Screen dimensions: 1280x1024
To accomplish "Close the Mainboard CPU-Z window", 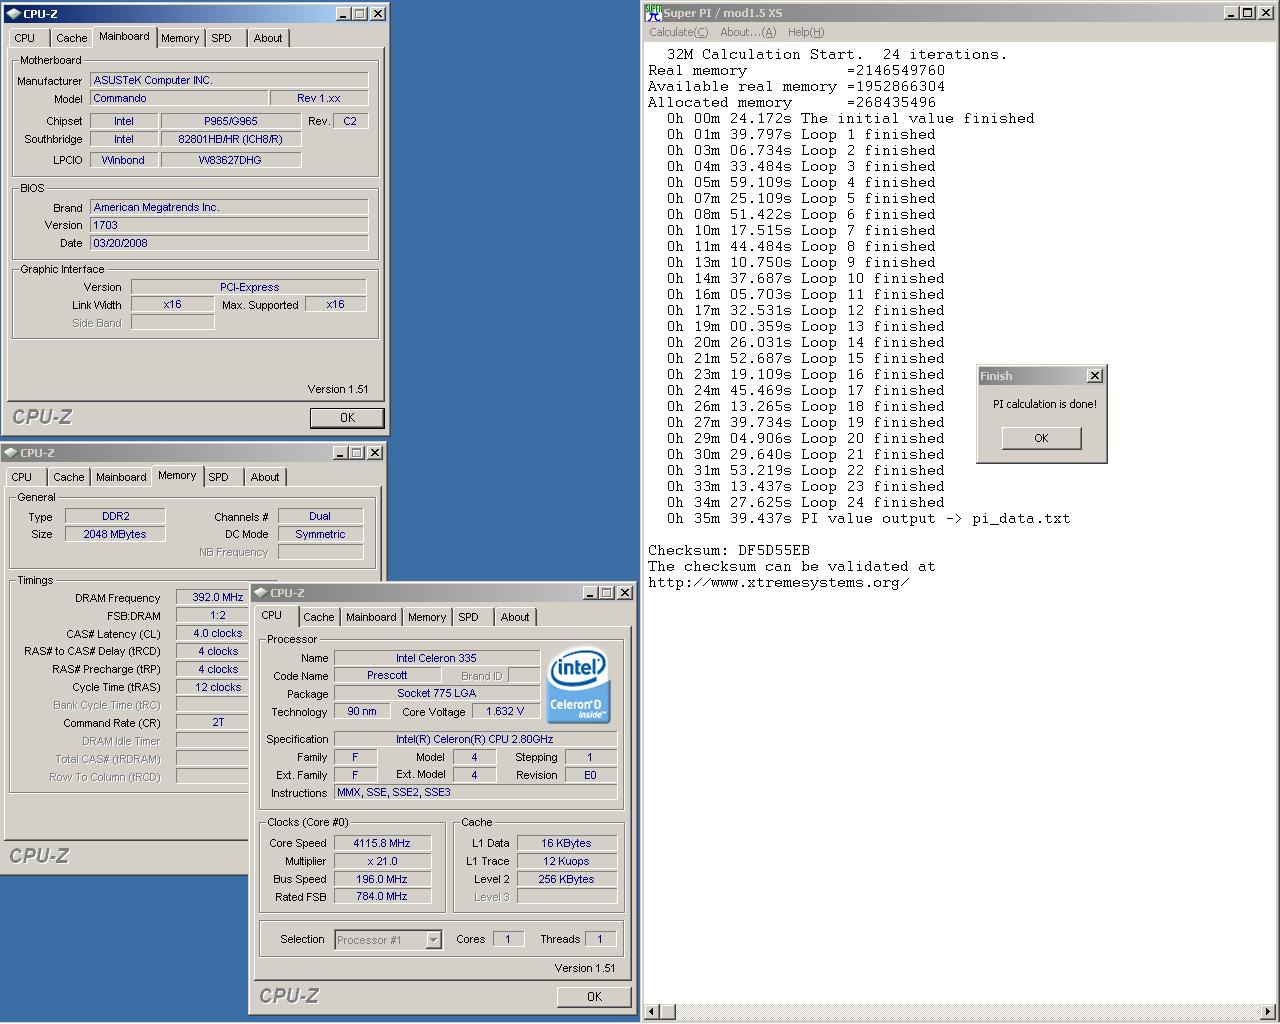I will (x=378, y=14).
